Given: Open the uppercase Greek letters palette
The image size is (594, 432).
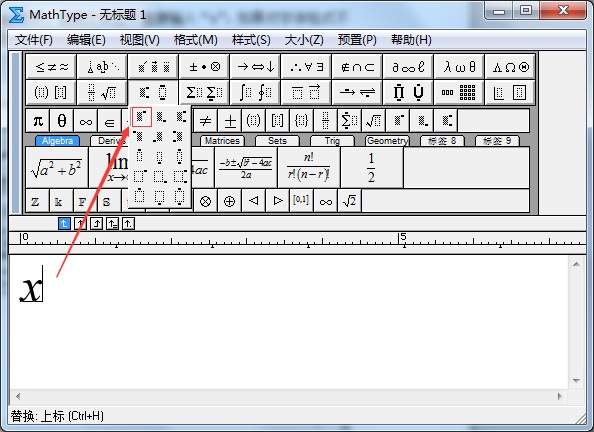Looking at the screenshot, I should (510, 67).
